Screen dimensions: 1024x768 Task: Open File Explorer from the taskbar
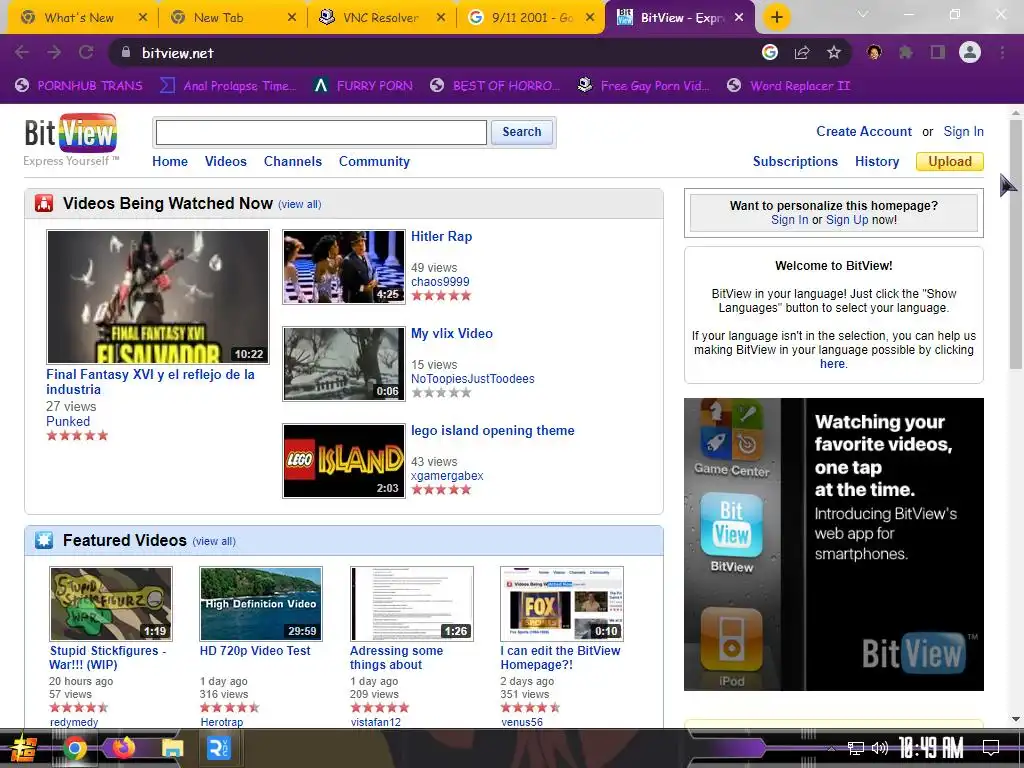[x=172, y=748]
